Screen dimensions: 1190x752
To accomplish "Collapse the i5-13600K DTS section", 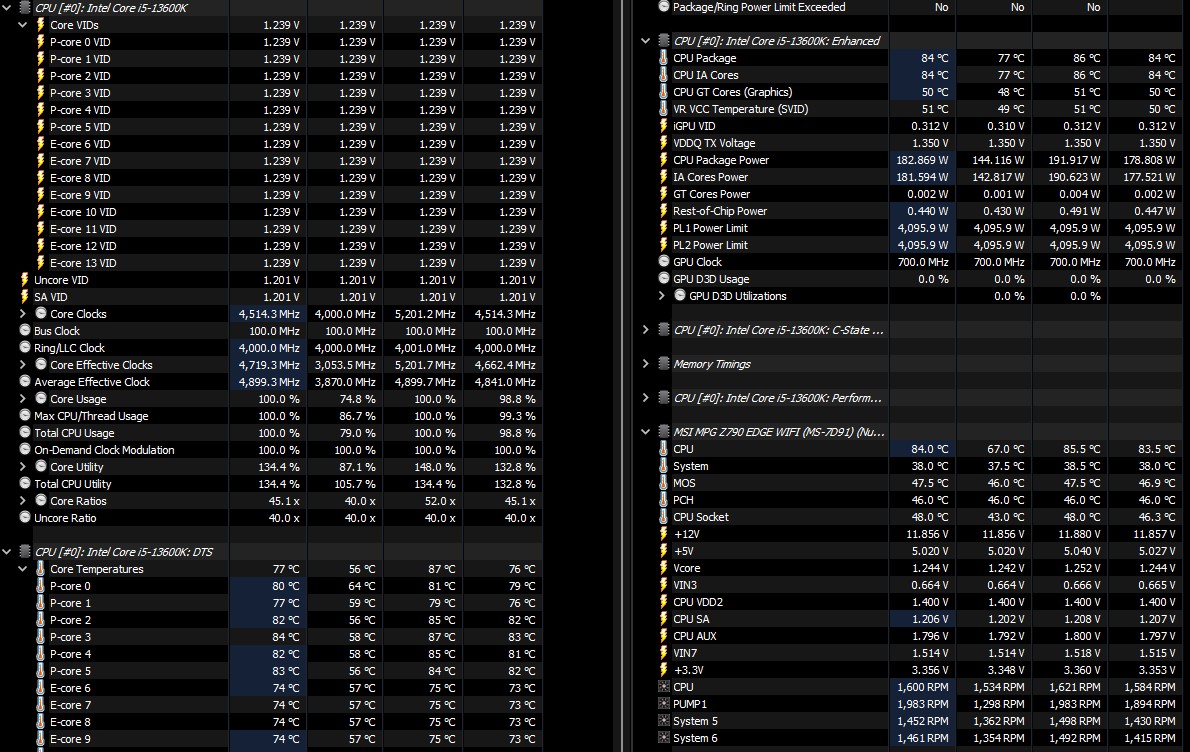I will coord(7,552).
